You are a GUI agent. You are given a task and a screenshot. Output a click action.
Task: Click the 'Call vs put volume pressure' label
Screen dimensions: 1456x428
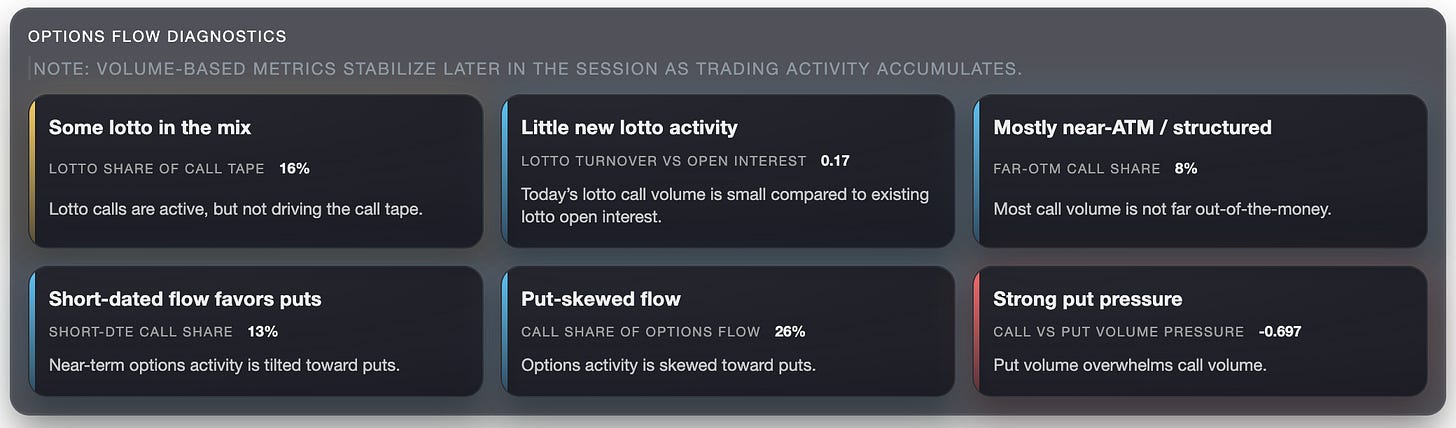pyautogui.click(x=1119, y=331)
